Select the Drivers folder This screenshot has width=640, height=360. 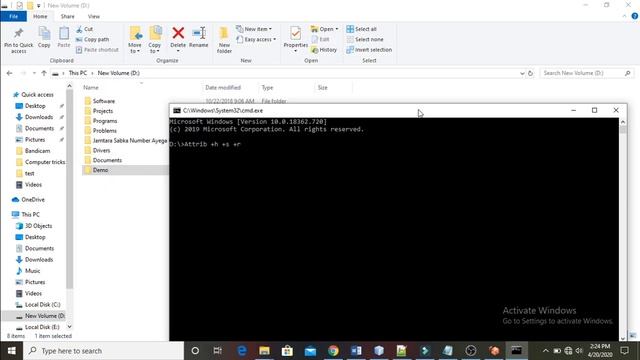[x=102, y=150]
